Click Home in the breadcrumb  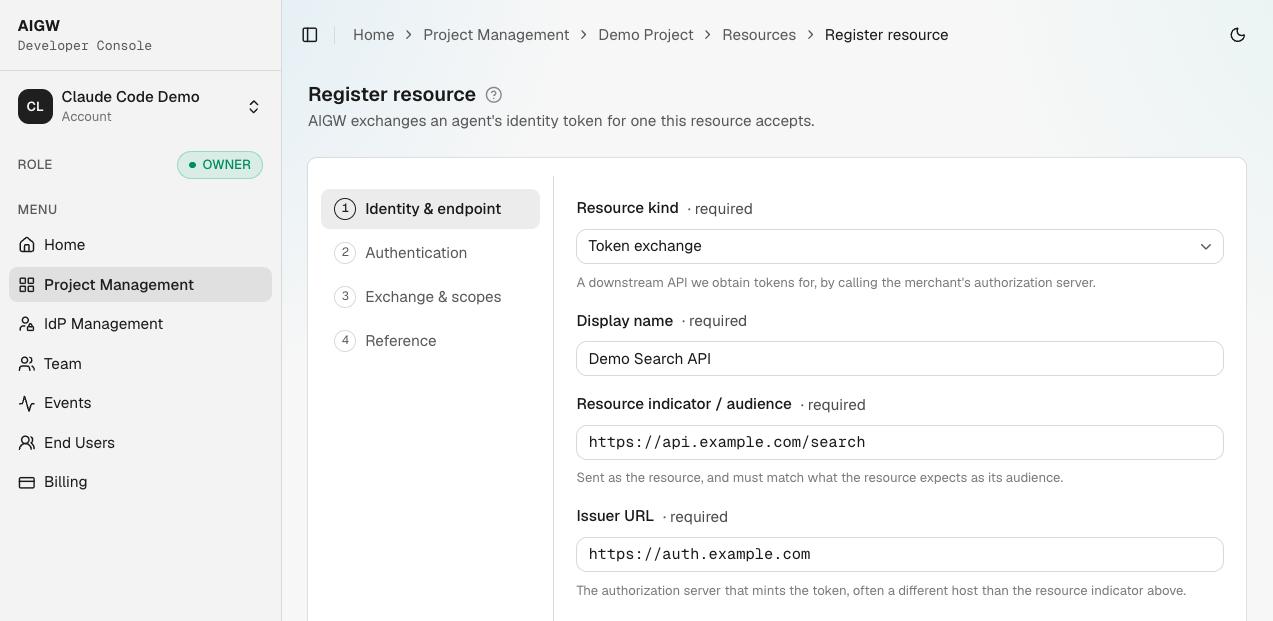tap(373, 35)
